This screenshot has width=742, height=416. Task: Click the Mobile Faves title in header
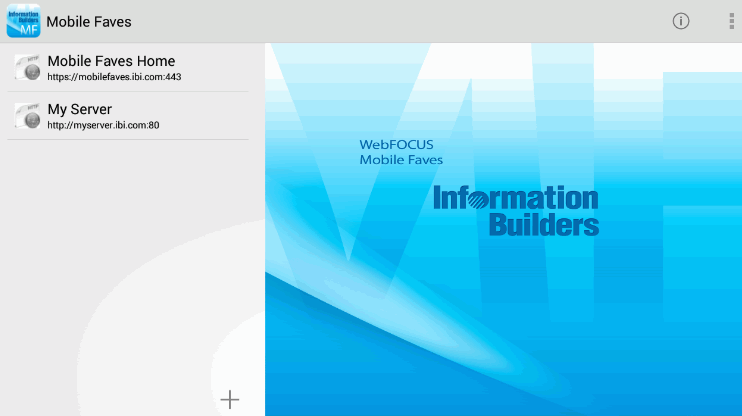pos(89,22)
